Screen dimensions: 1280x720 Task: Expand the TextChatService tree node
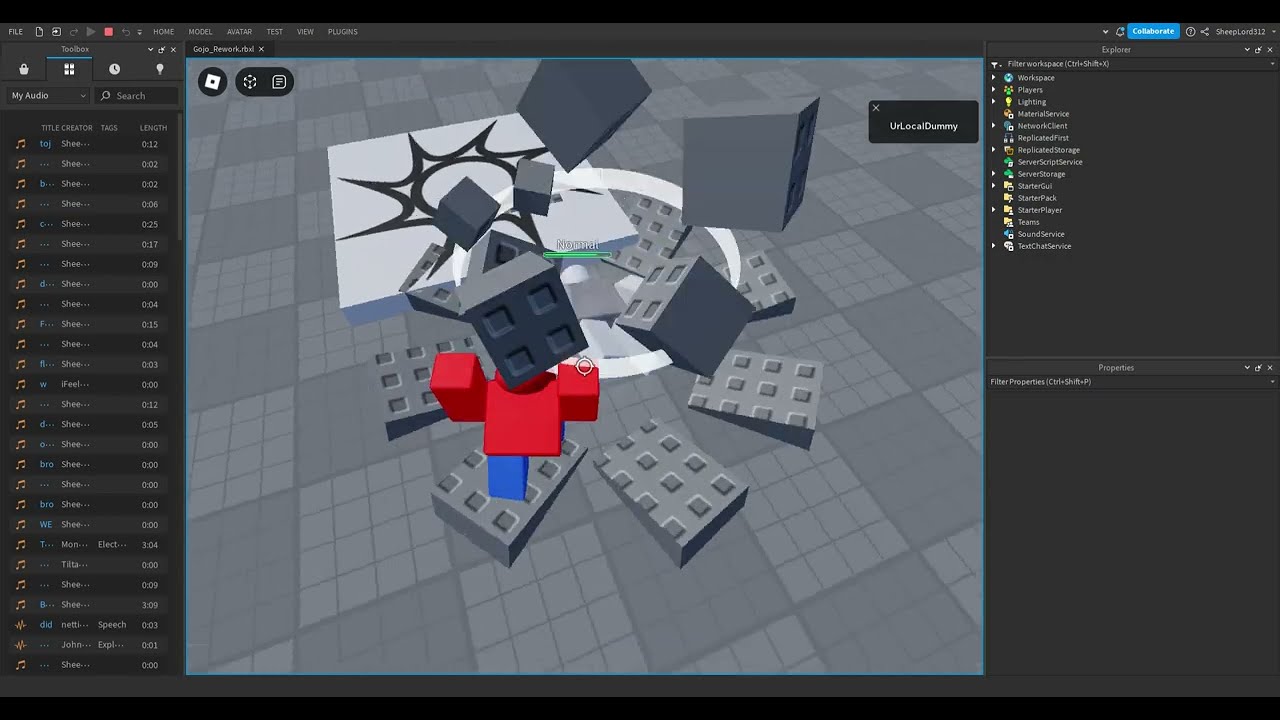pyautogui.click(x=994, y=246)
